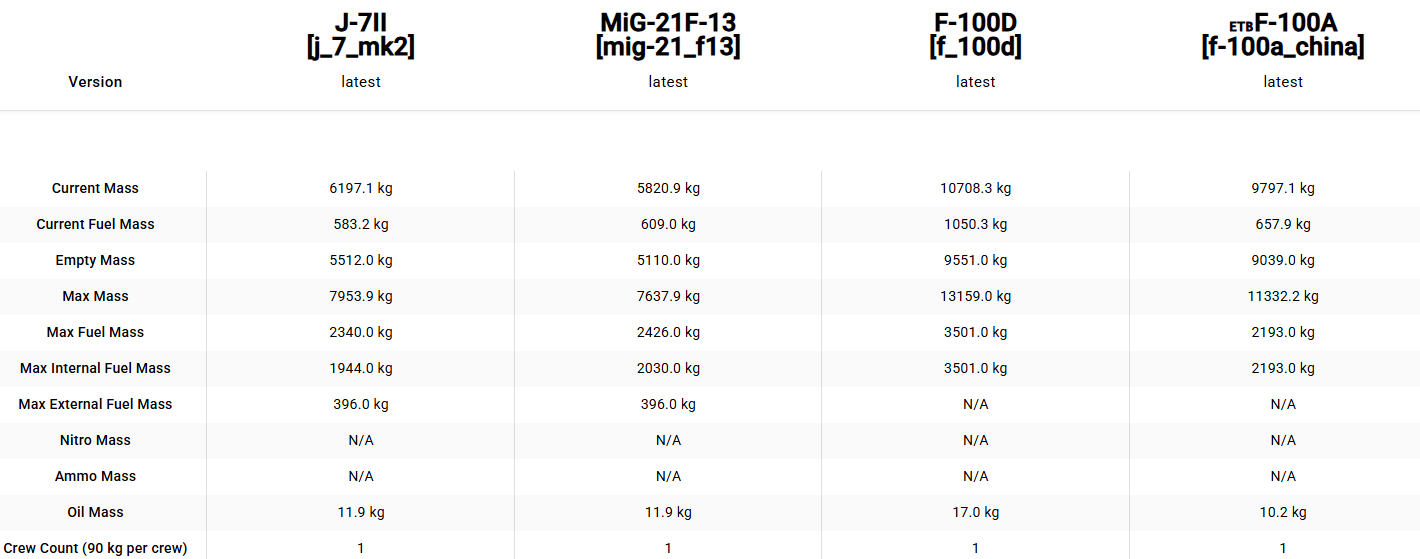Image resolution: width=1420 pixels, height=559 pixels.
Task: Select the Empty Mass row label
Action: point(95,260)
